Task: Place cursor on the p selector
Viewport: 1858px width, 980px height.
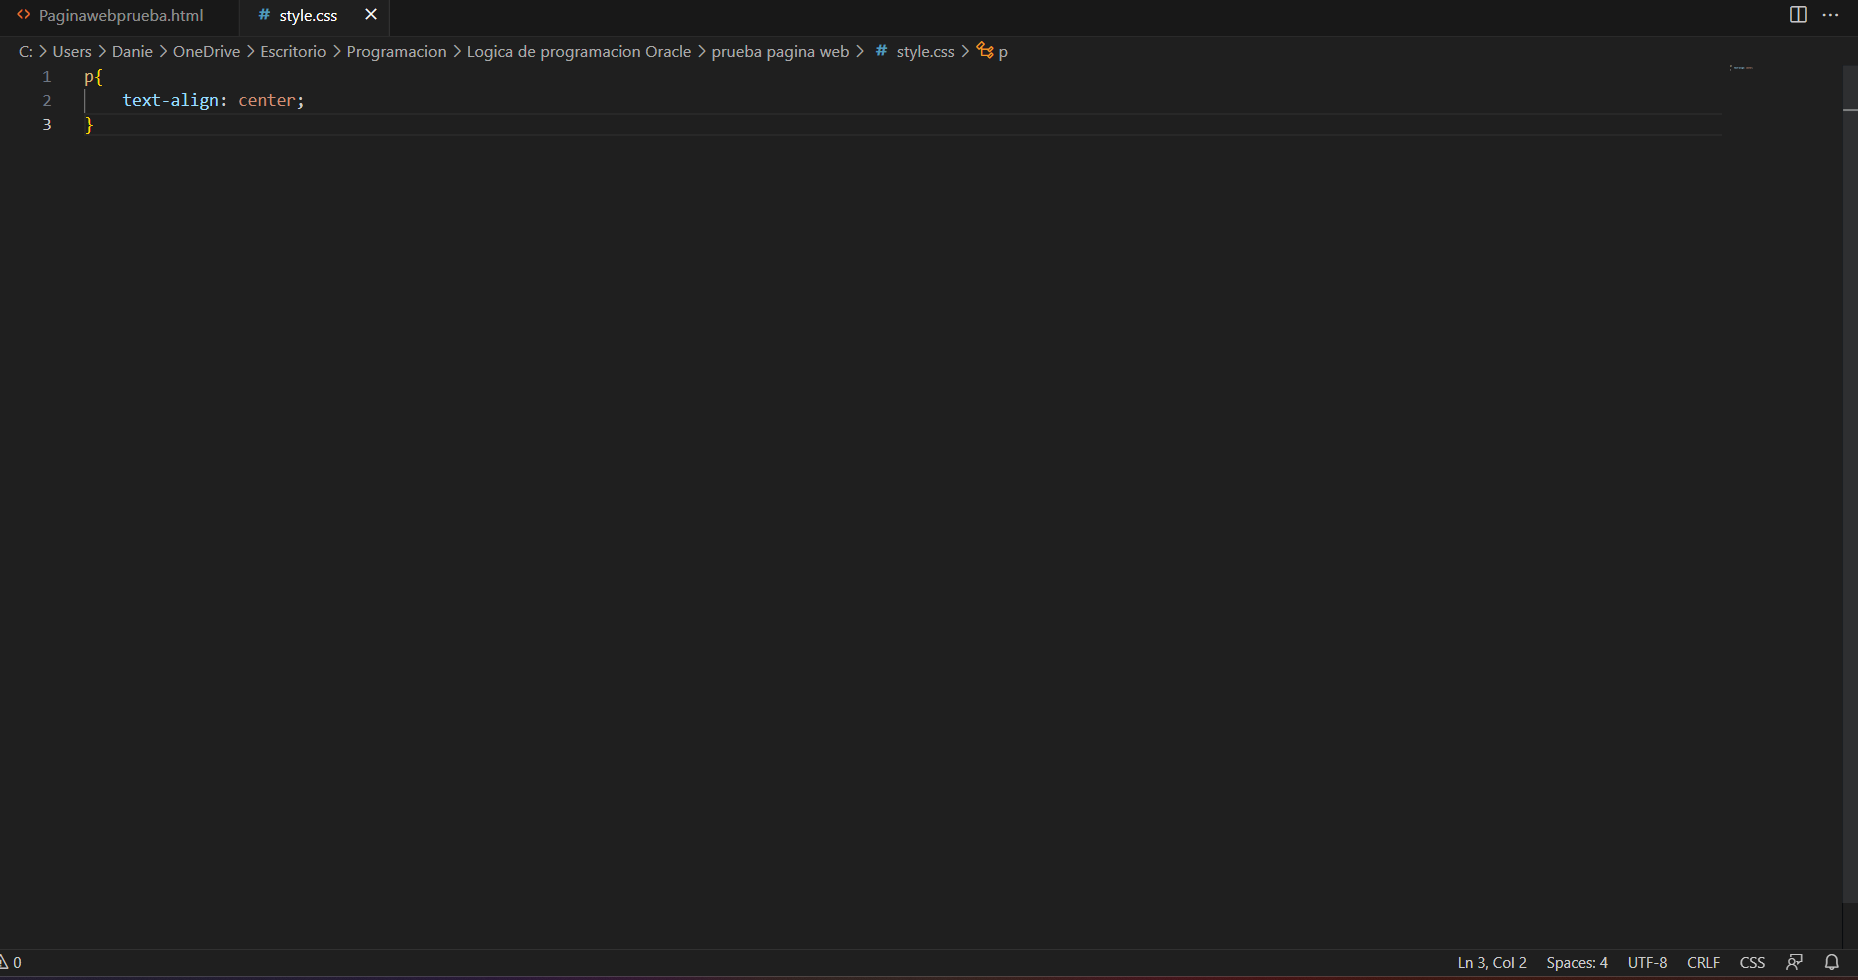Action: (x=89, y=77)
